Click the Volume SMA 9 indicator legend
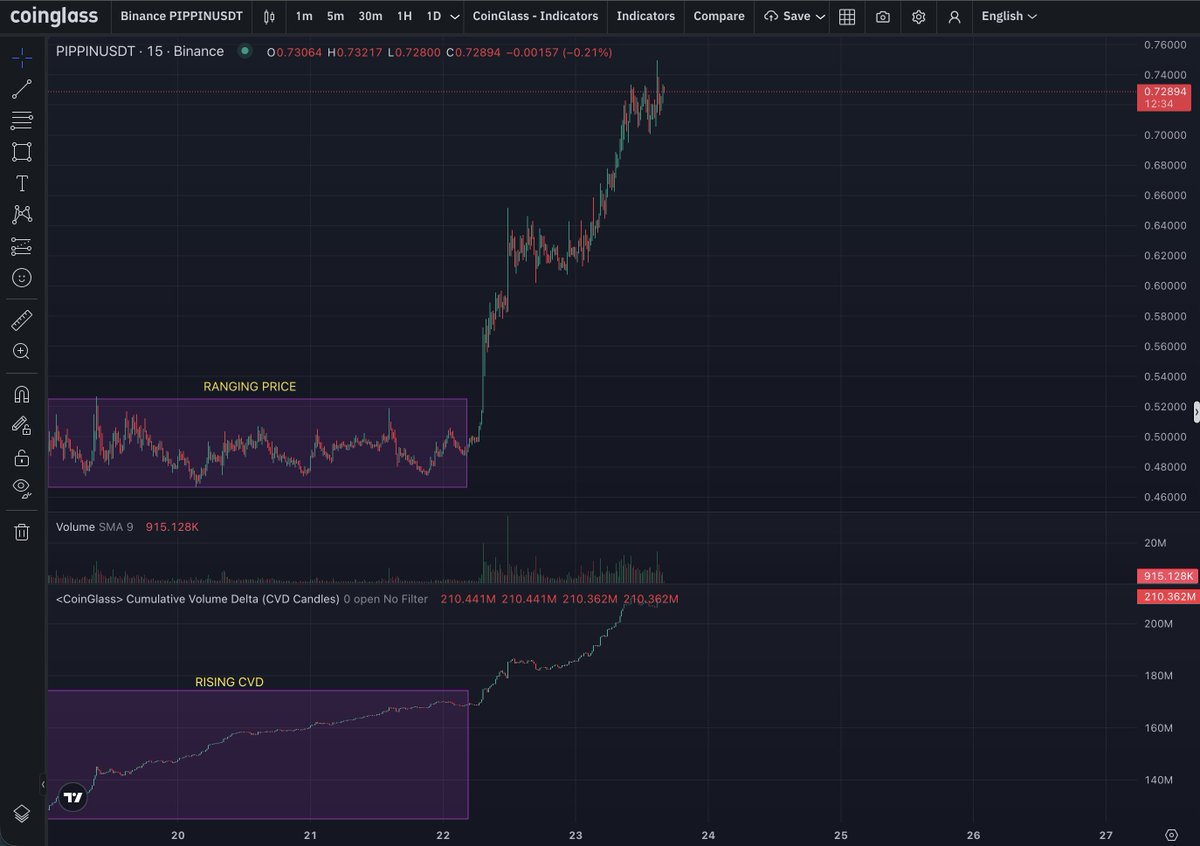Viewport: 1200px width, 846px height. [x=94, y=526]
